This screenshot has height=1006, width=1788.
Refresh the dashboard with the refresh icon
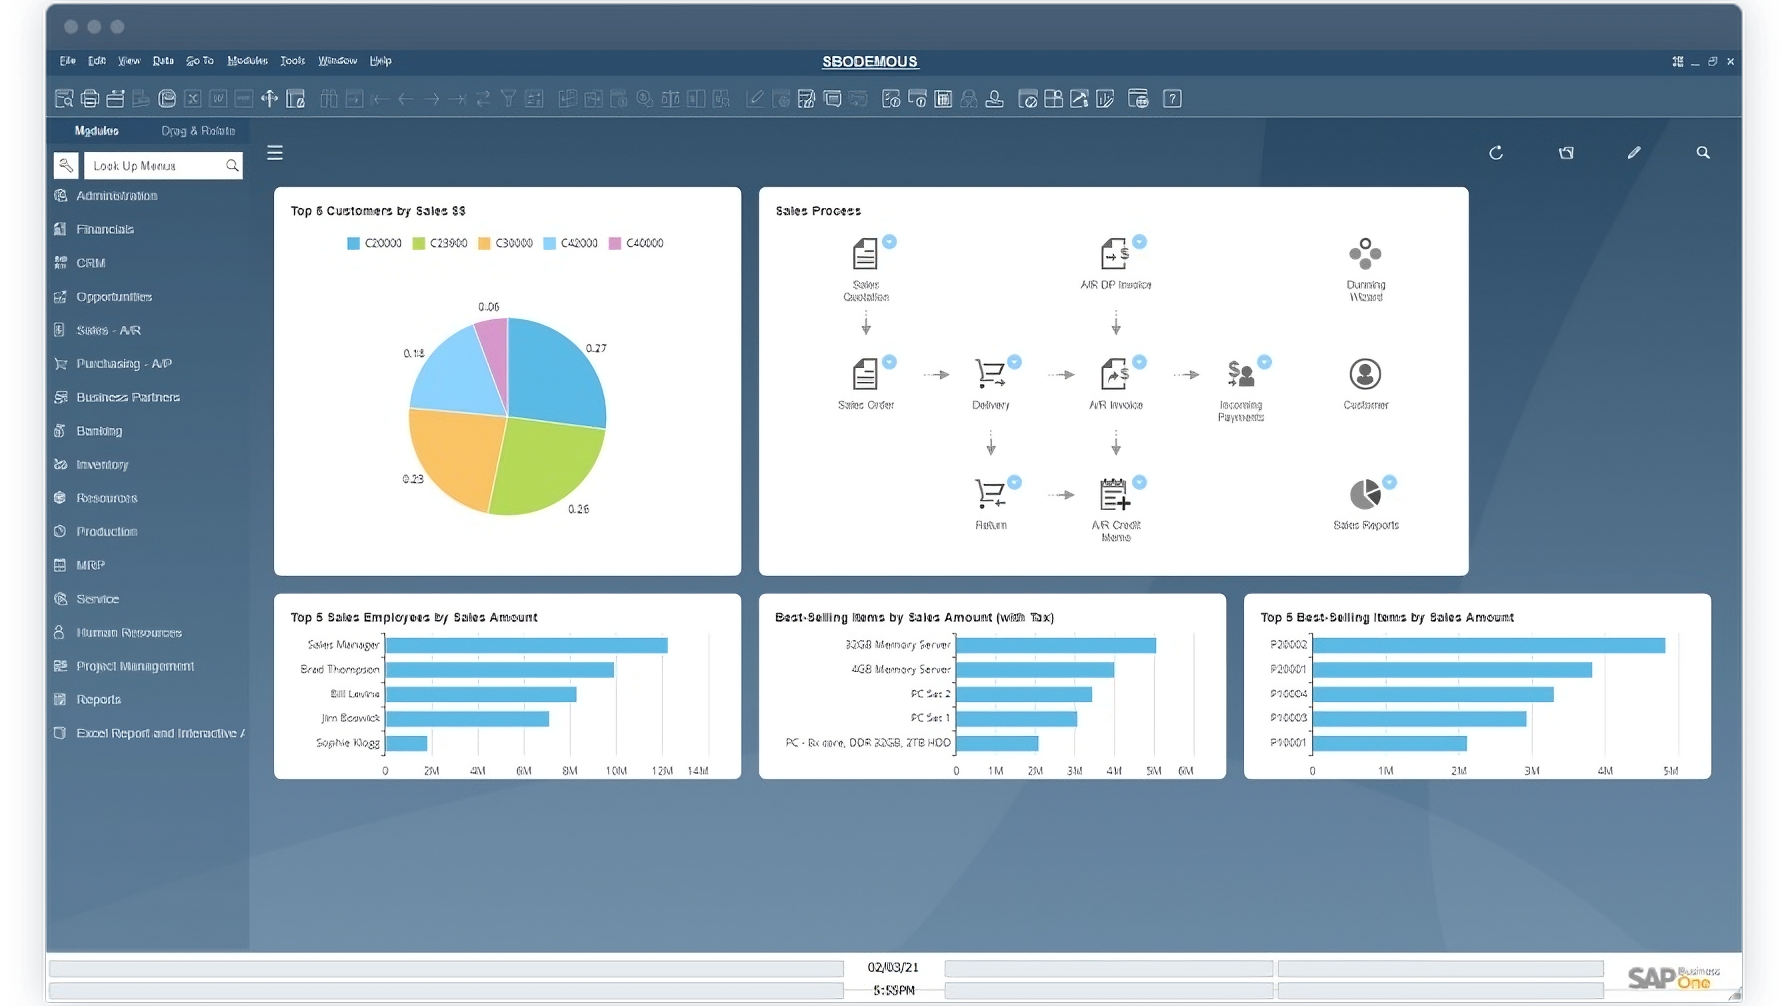(x=1496, y=152)
